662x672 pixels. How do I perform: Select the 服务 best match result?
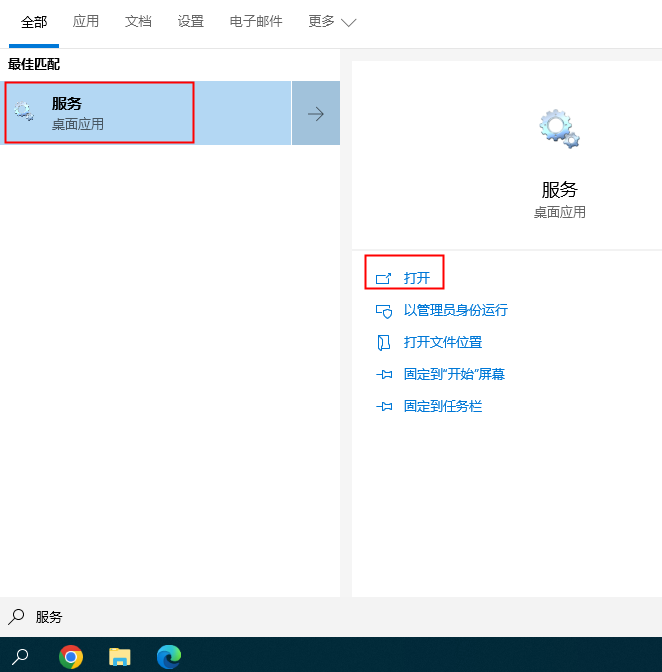pyautogui.click(x=100, y=113)
